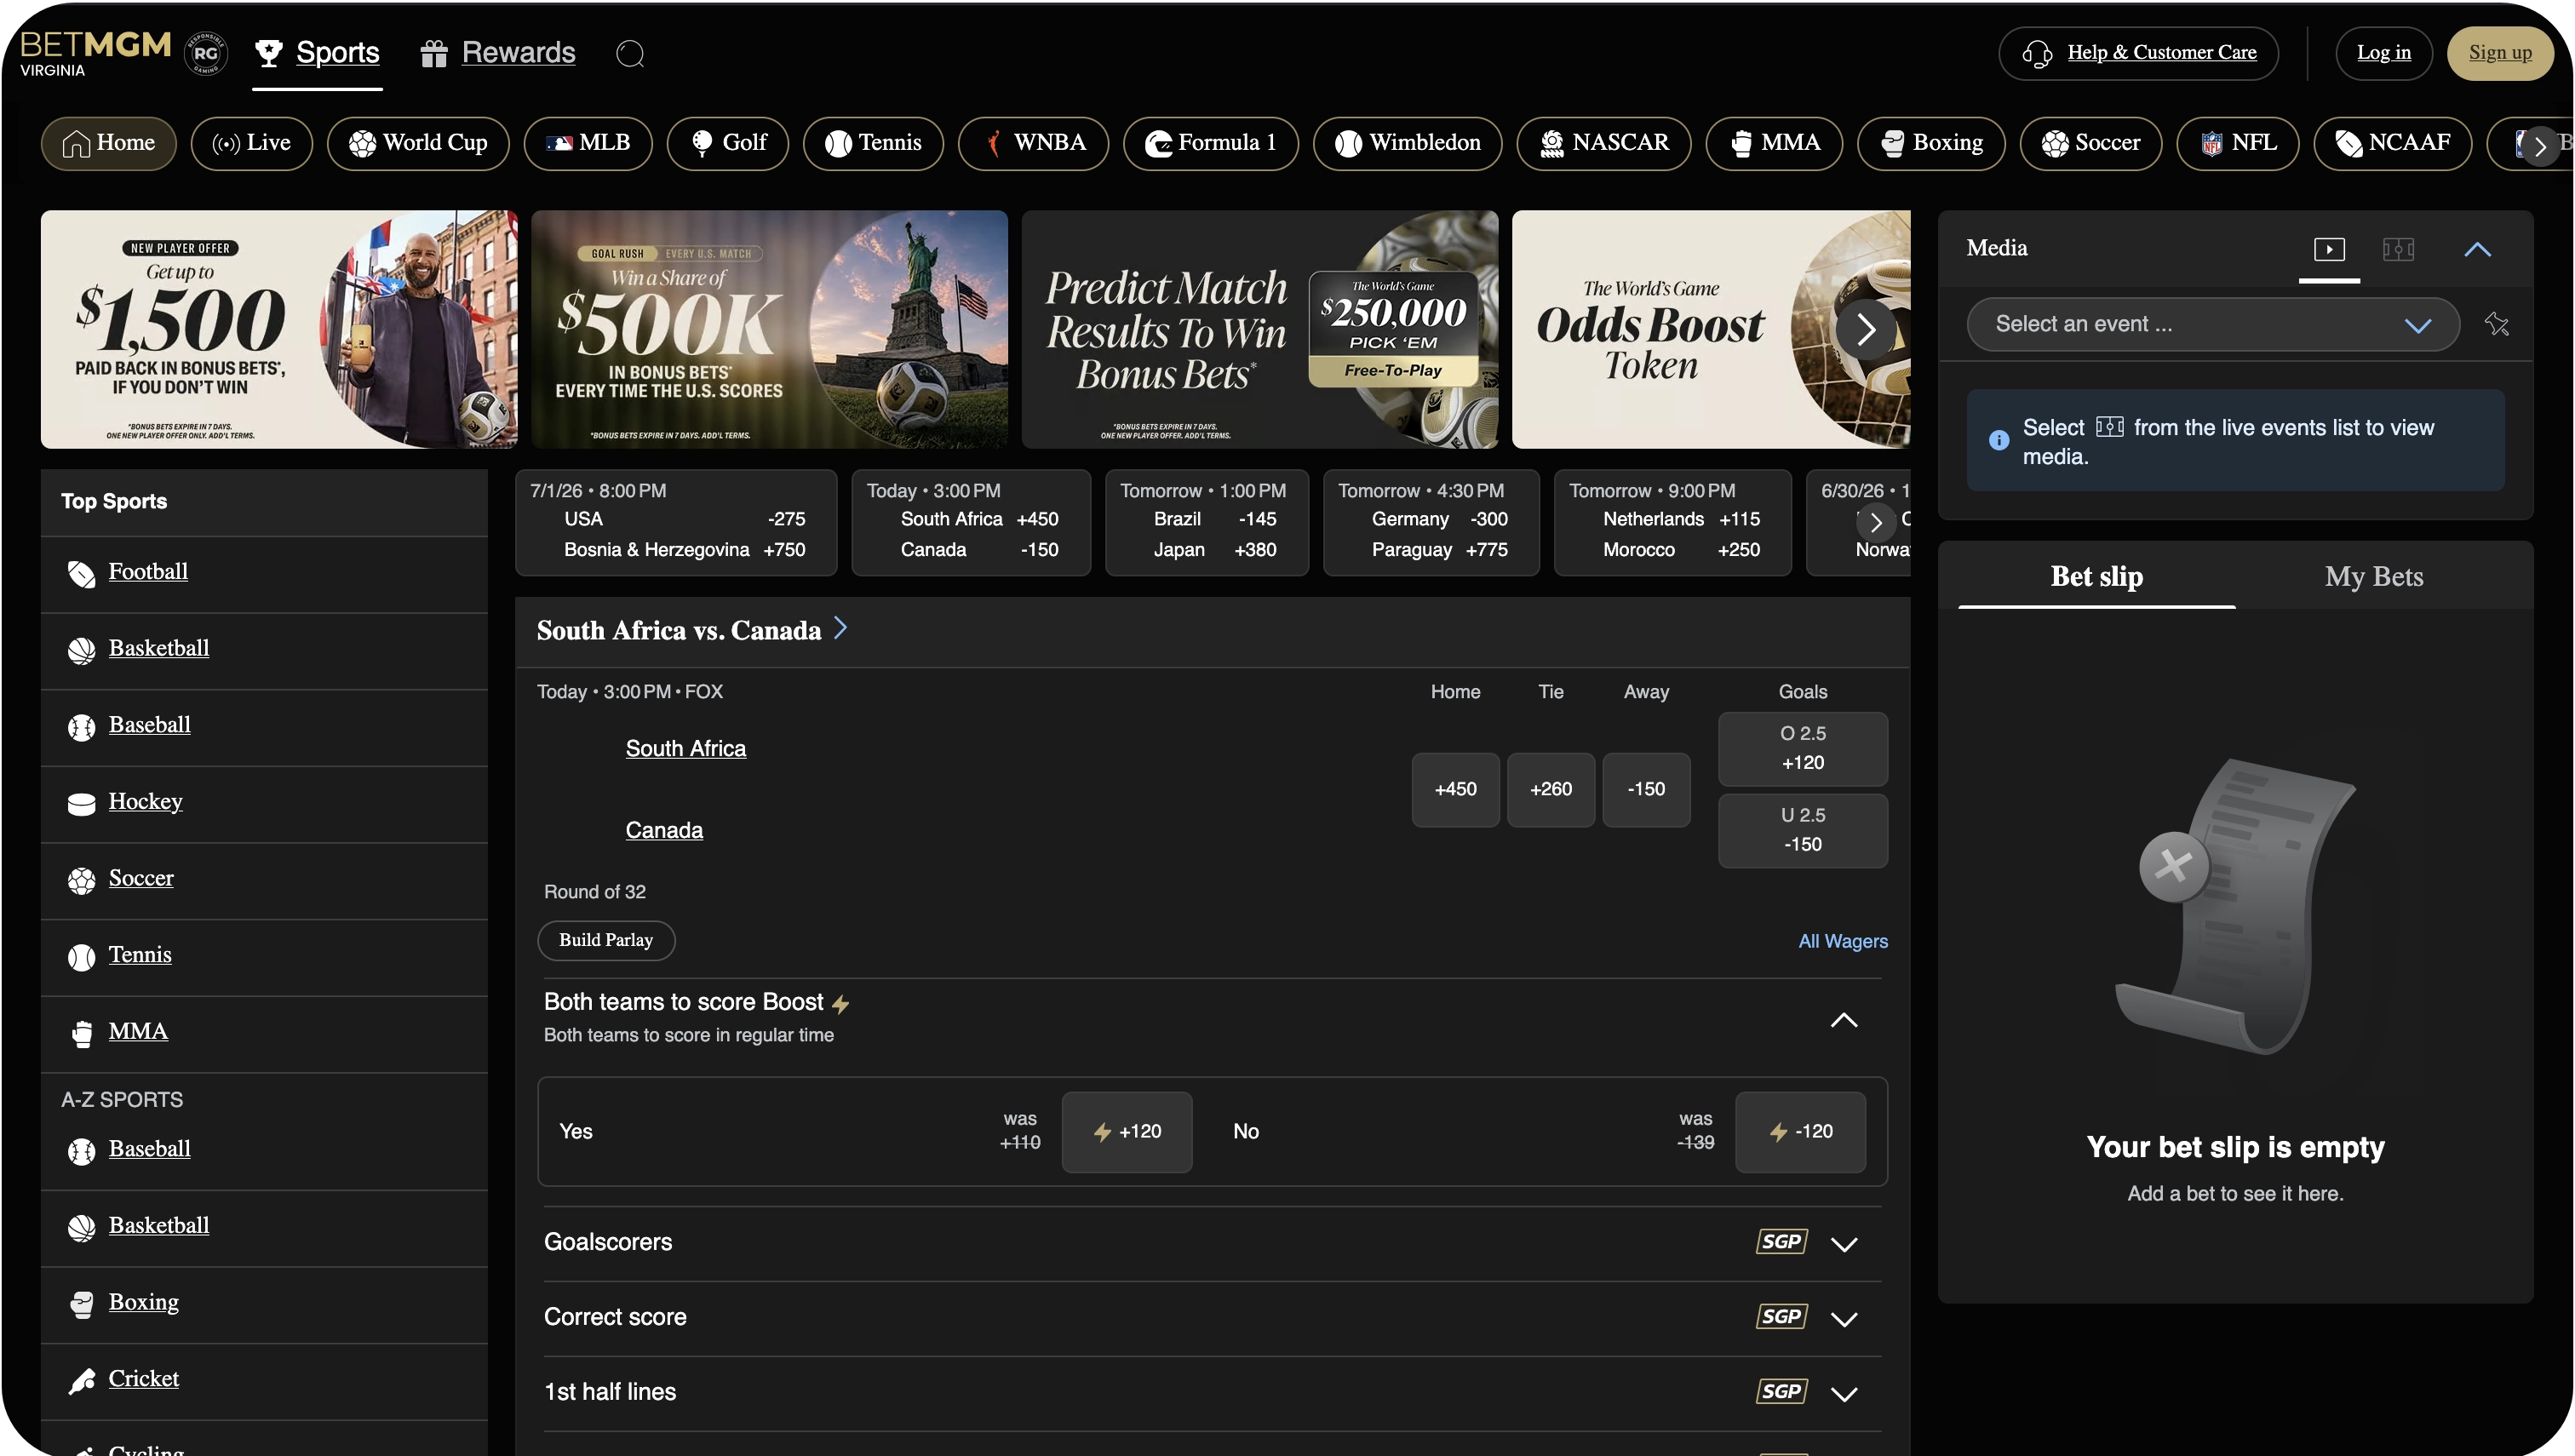
Task: Collapse Both teams to score Boost section
Action: 1843,1020
